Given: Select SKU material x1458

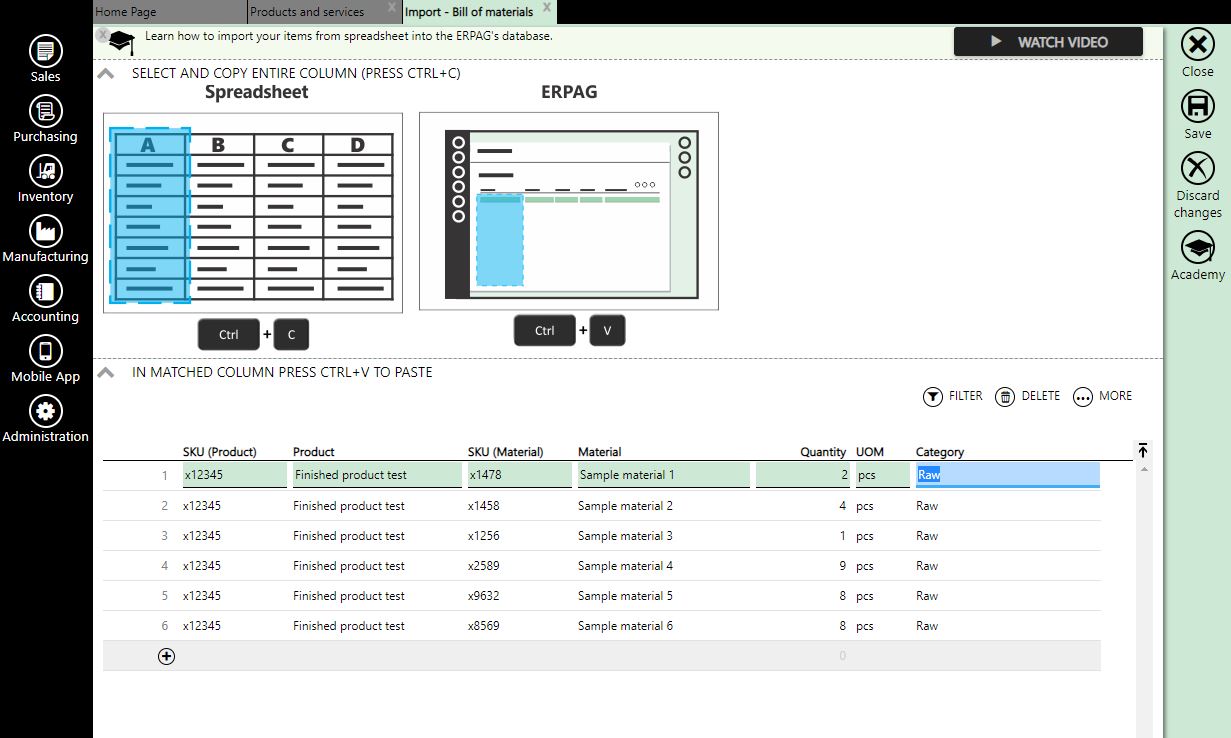Looking at the screenshot, I should 484,506.
